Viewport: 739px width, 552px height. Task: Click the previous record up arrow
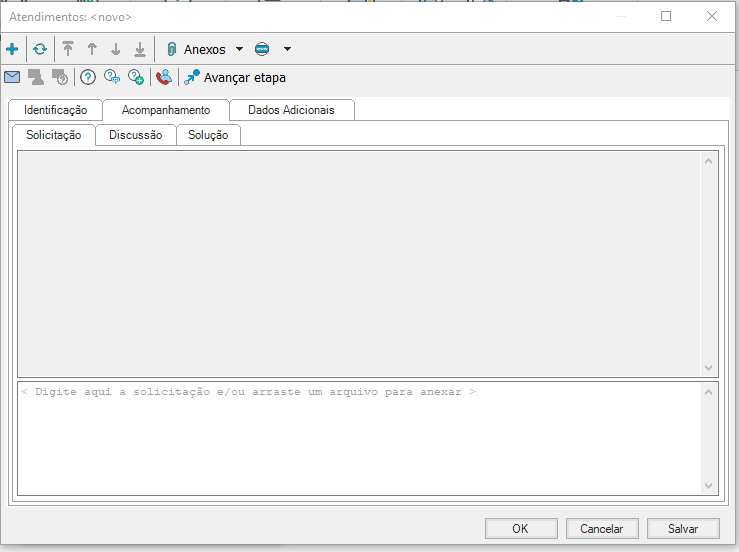tap(92, 49)
